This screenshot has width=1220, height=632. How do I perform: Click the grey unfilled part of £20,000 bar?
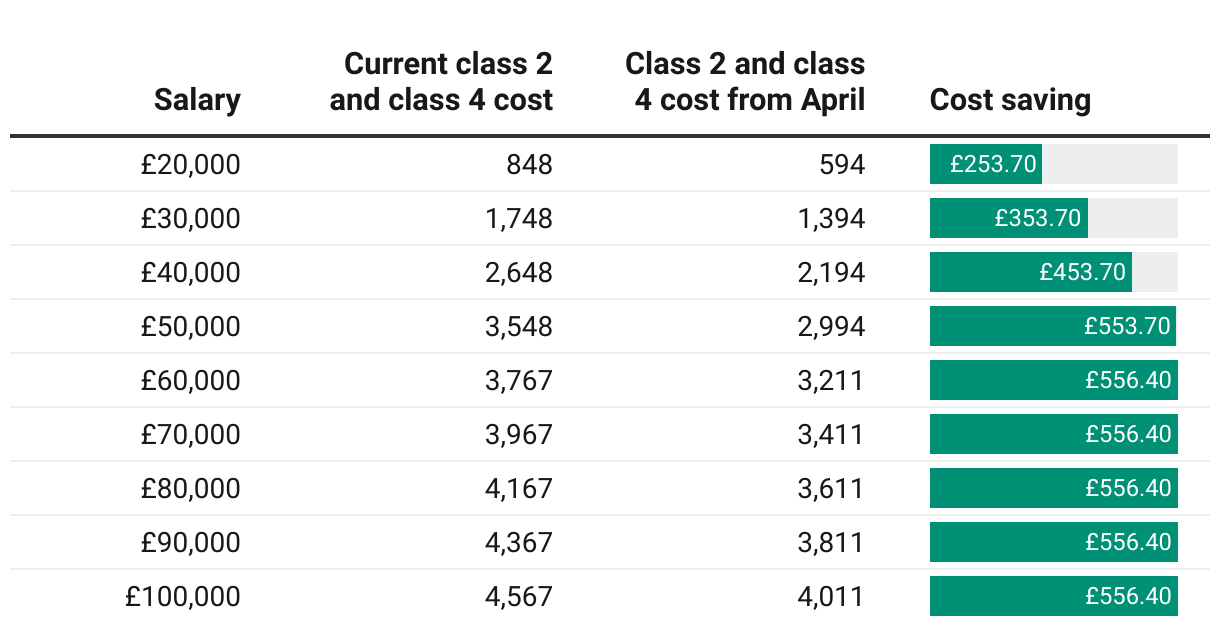[x=1110, y=164]
